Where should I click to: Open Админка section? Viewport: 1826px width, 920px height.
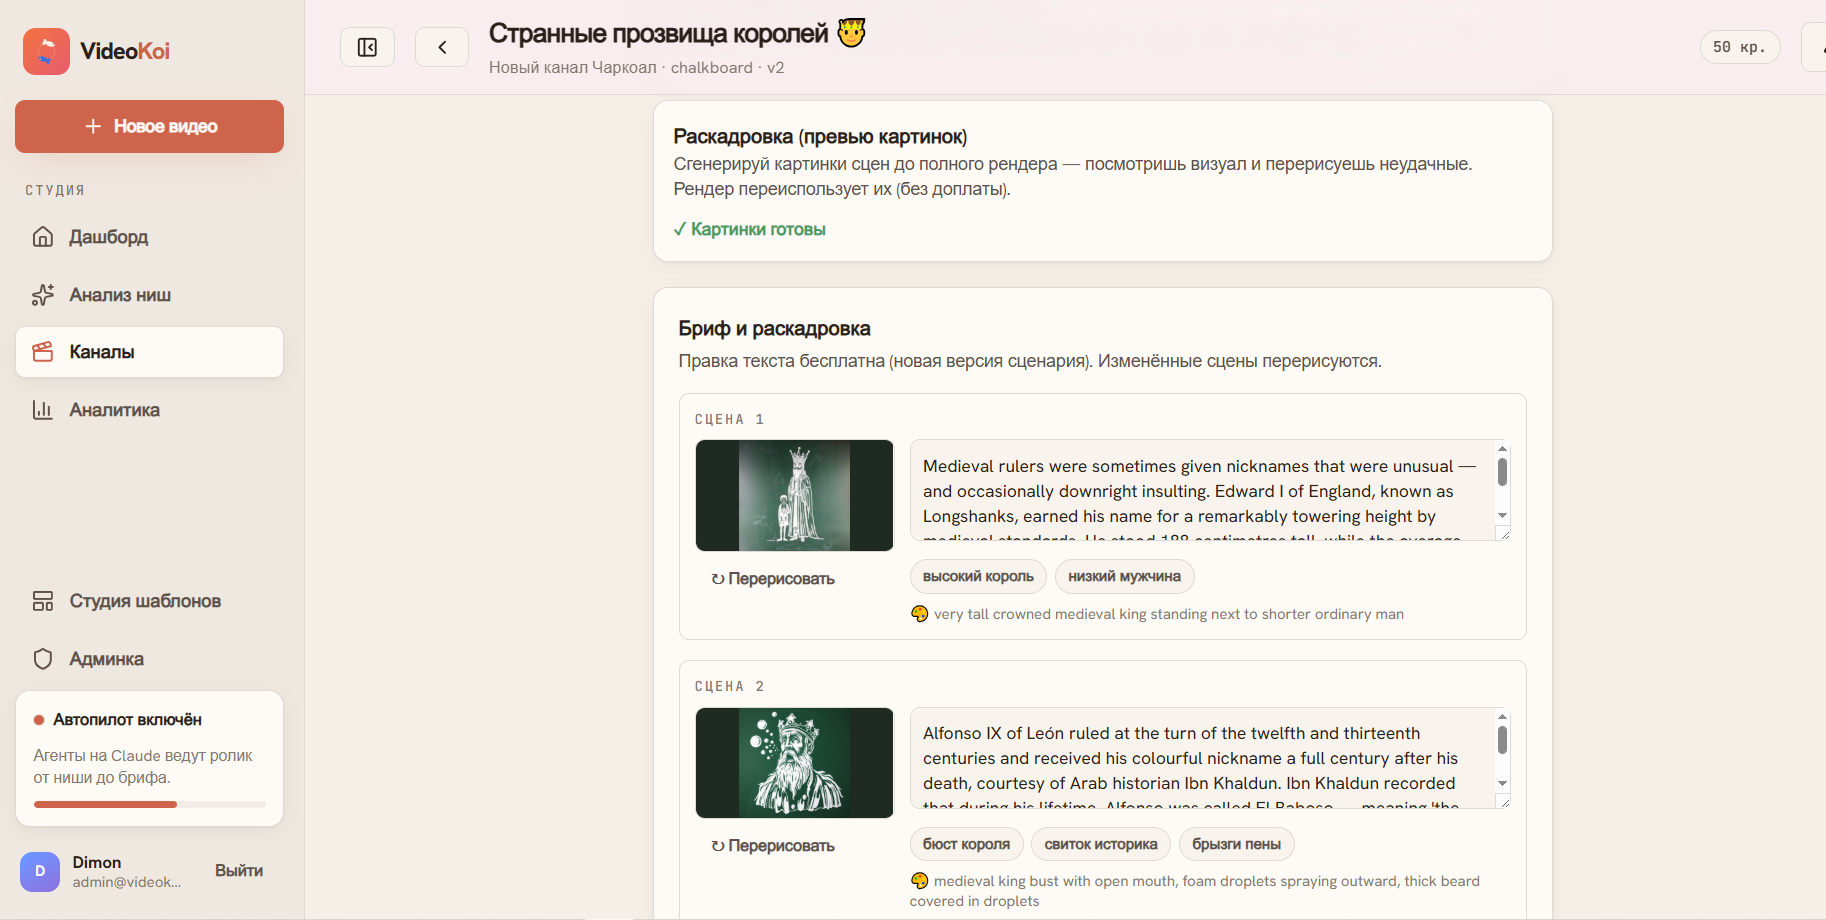click(x=149, y=659)
